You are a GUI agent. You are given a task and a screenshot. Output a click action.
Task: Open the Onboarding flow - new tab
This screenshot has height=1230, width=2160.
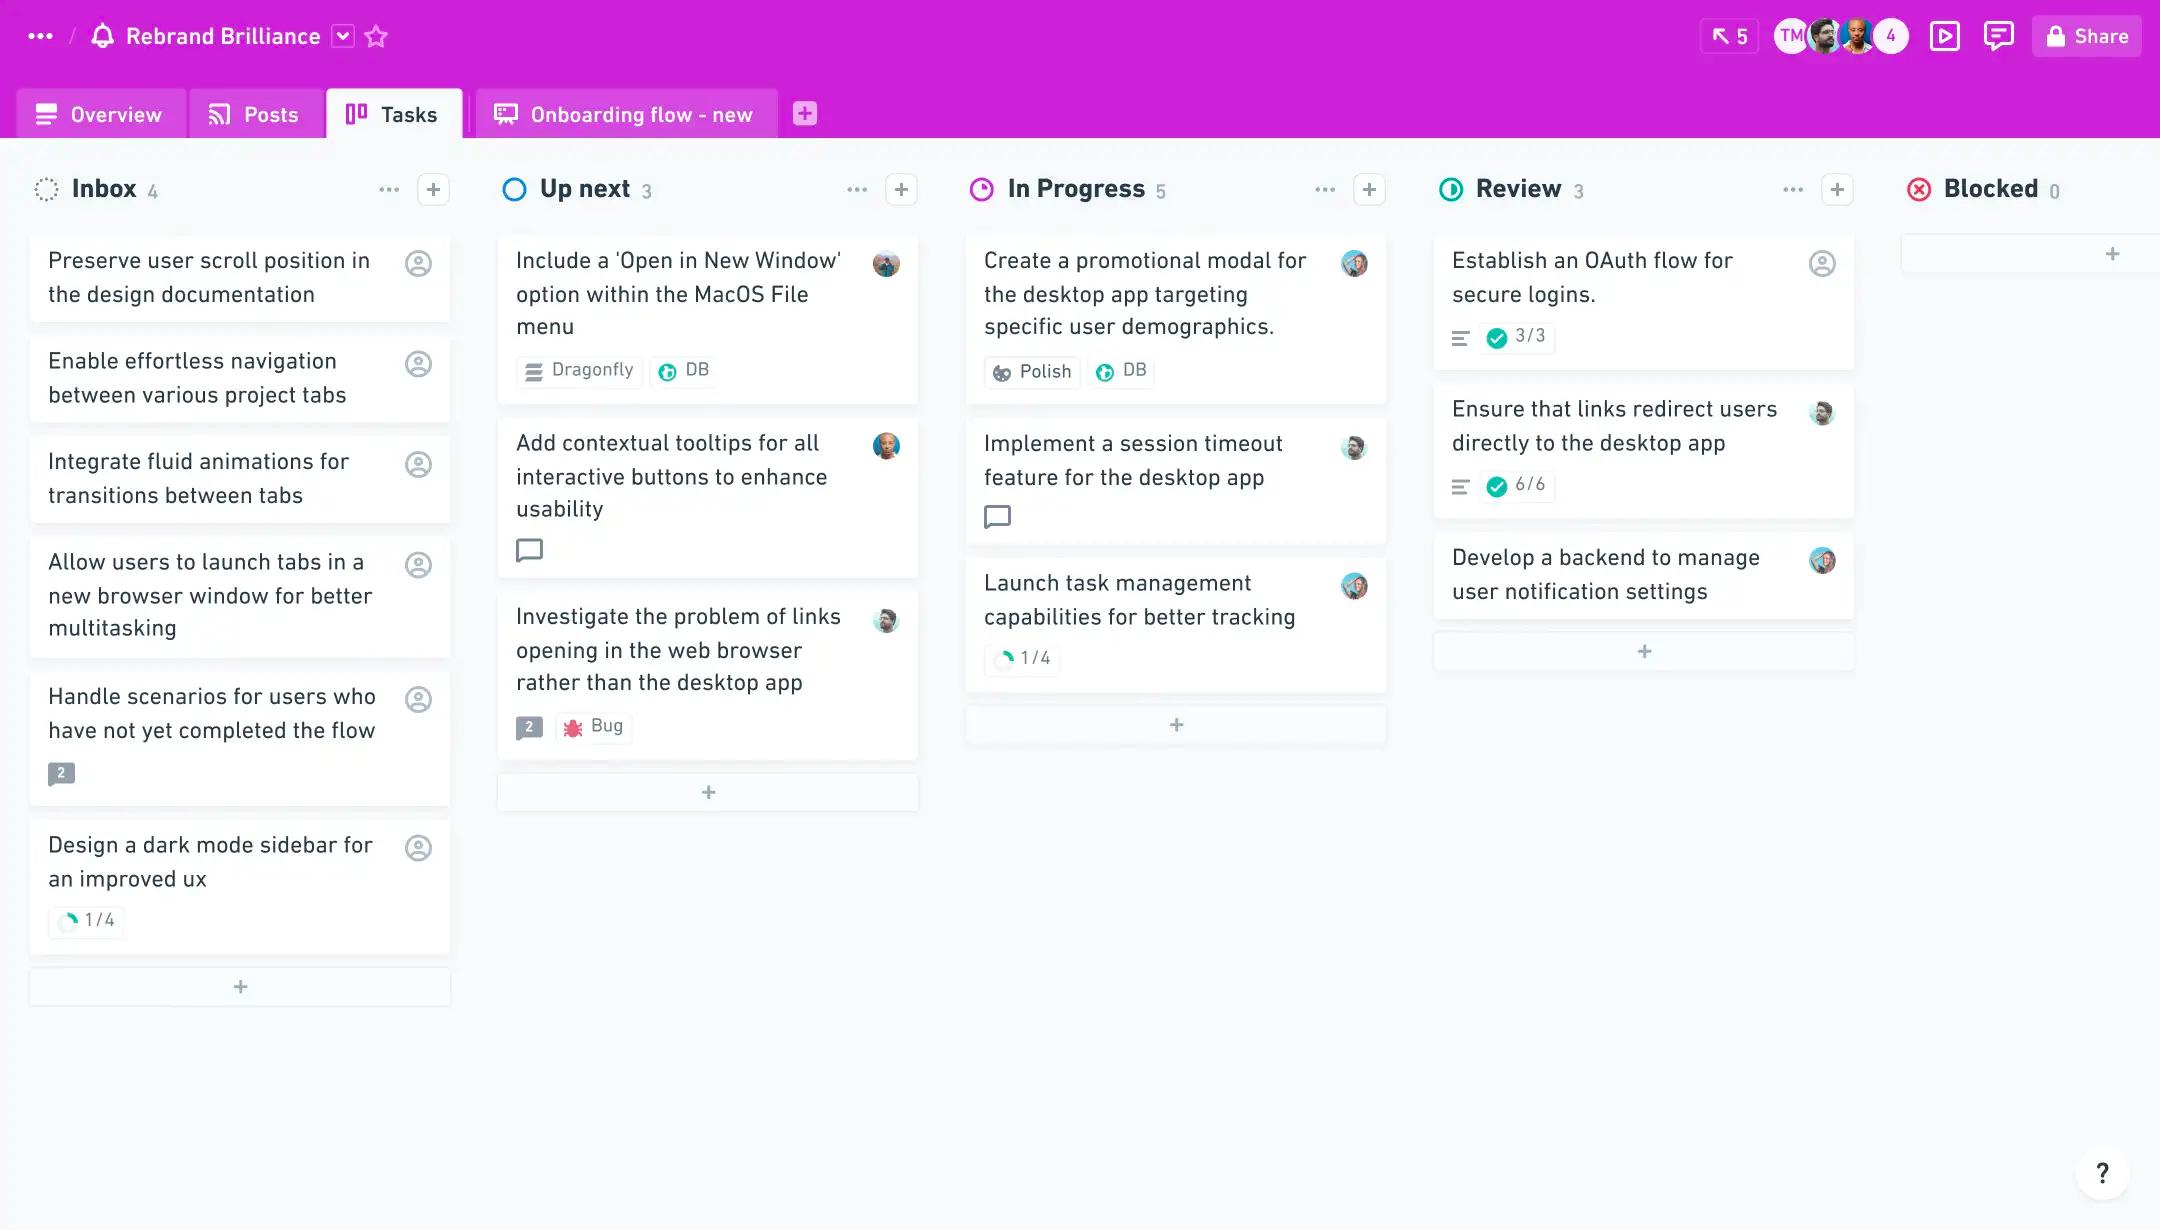(625, 115)
